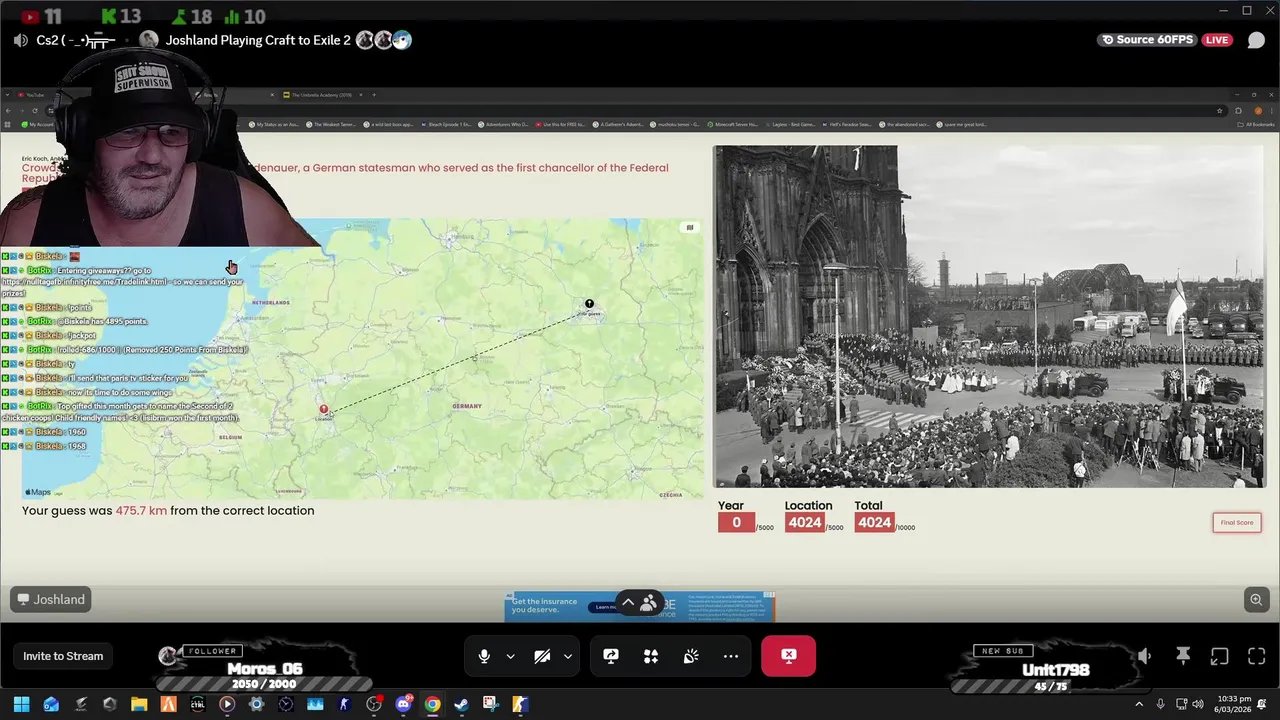The width and height of the screenshot is (1280, 720).
Task: Click the black correct-location pin on the map
Action: [x=589, y=304]
